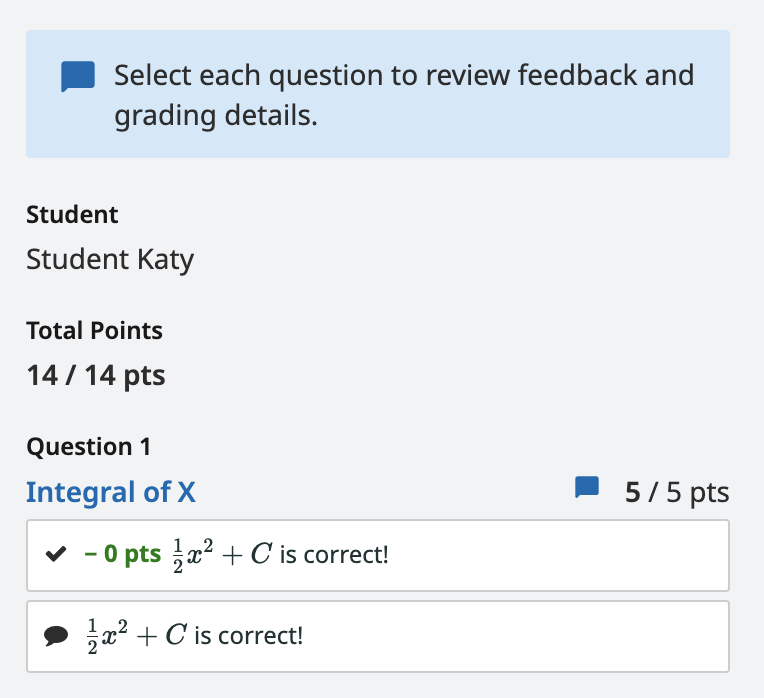Image resolution: width=764 pixels, height=698 pixels.
Task: Open the Integral of X question link
Action: pos(111,492)
